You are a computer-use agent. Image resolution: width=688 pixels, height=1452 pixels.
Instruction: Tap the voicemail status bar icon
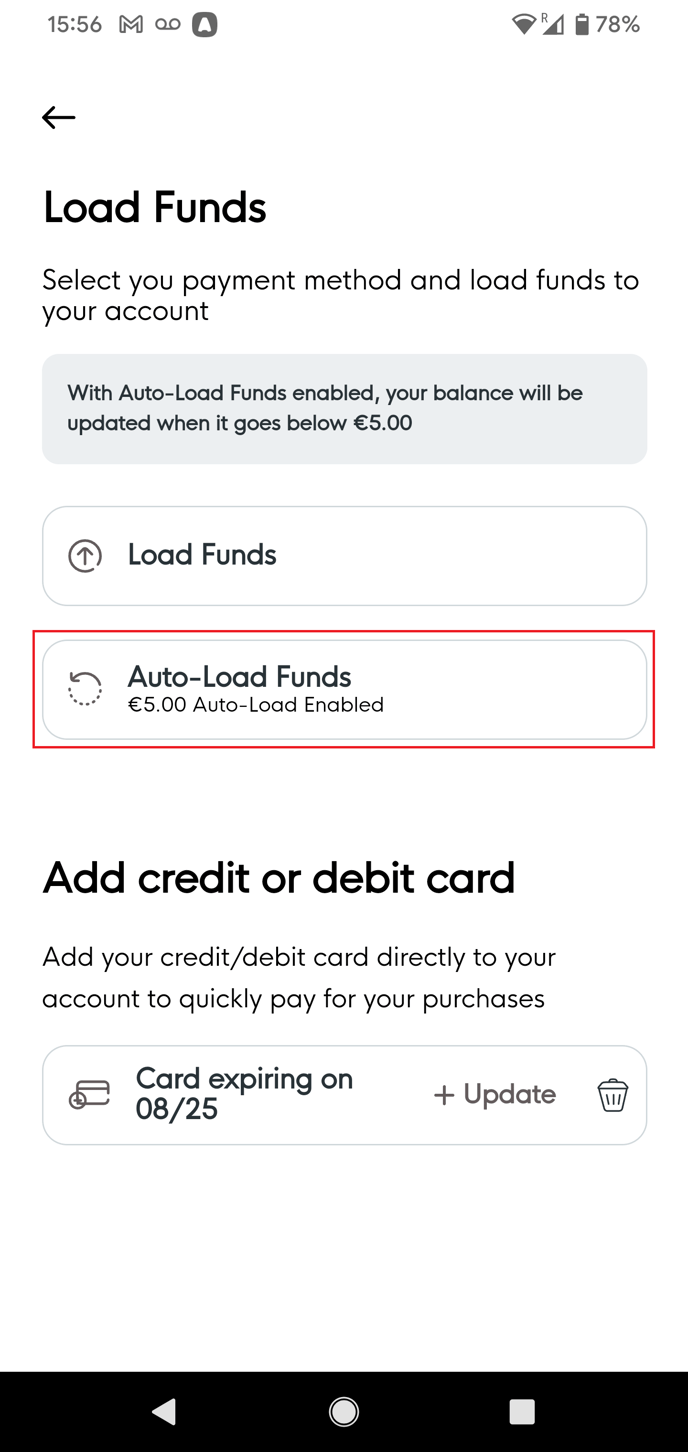(x=168, y=25)
